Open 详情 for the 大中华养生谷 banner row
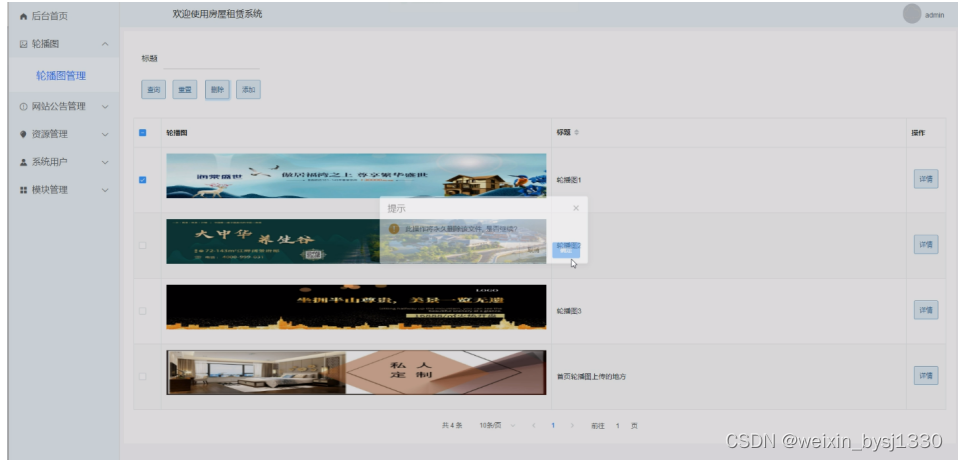958x461 pixels. tap(926, 244)
